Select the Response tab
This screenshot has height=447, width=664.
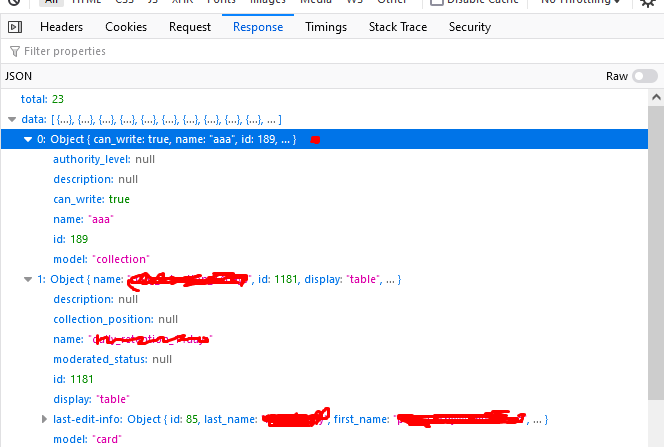258,27
